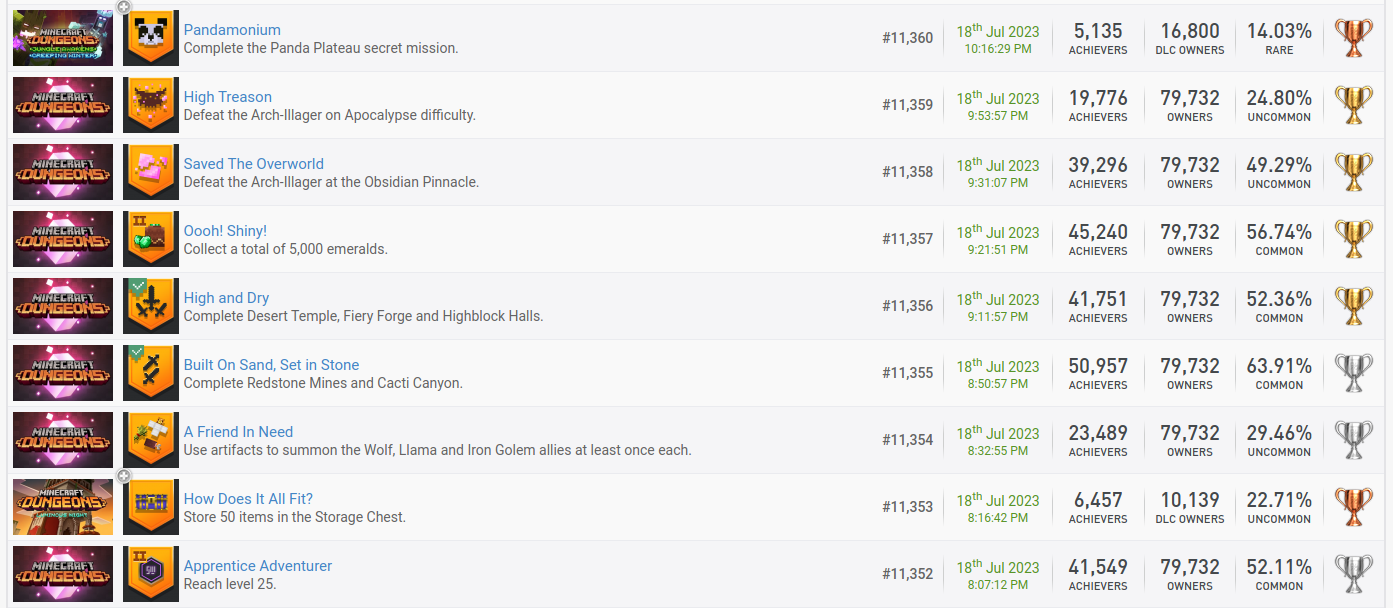This screenshot has width=1393, height=608.
Task: Expand the plus badge on How Does It All Fit
Action: point(124,476)
